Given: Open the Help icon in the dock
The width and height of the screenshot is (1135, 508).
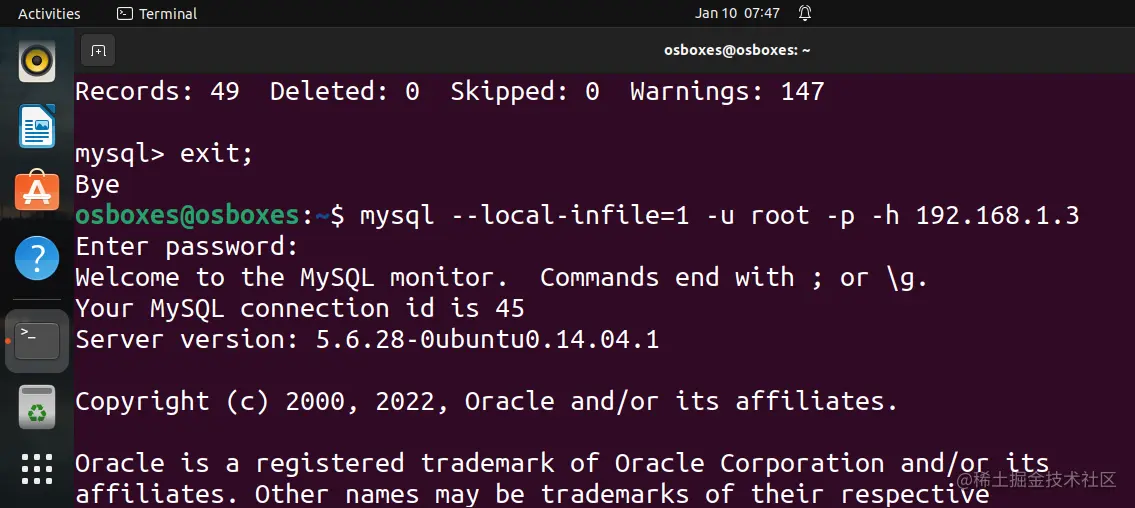Looking at the screenshot, I should click(x=37, y=258).
